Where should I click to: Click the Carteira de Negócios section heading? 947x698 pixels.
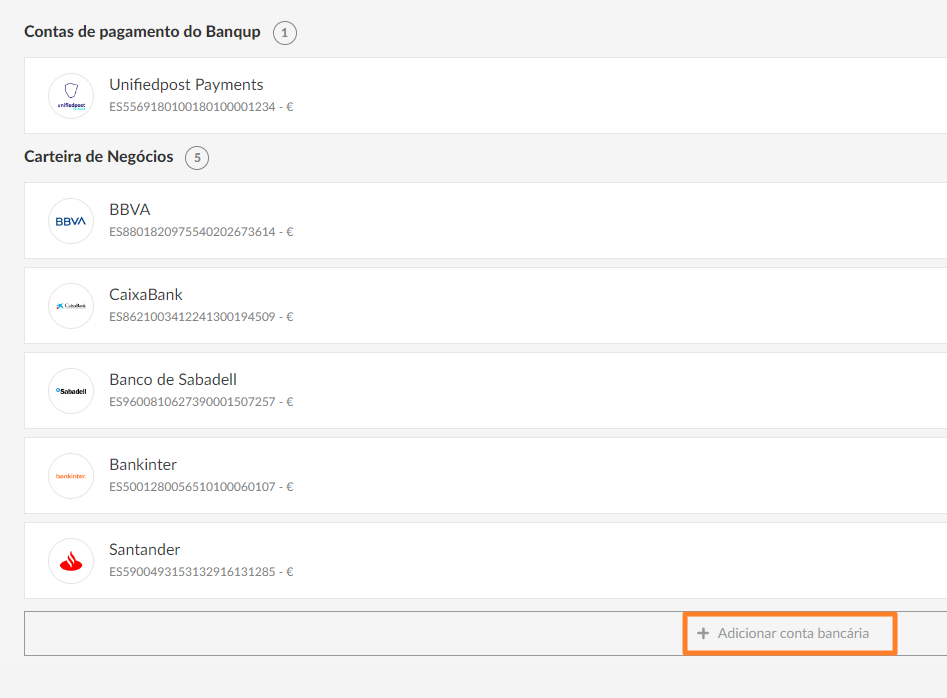click(x=98, y=156)
